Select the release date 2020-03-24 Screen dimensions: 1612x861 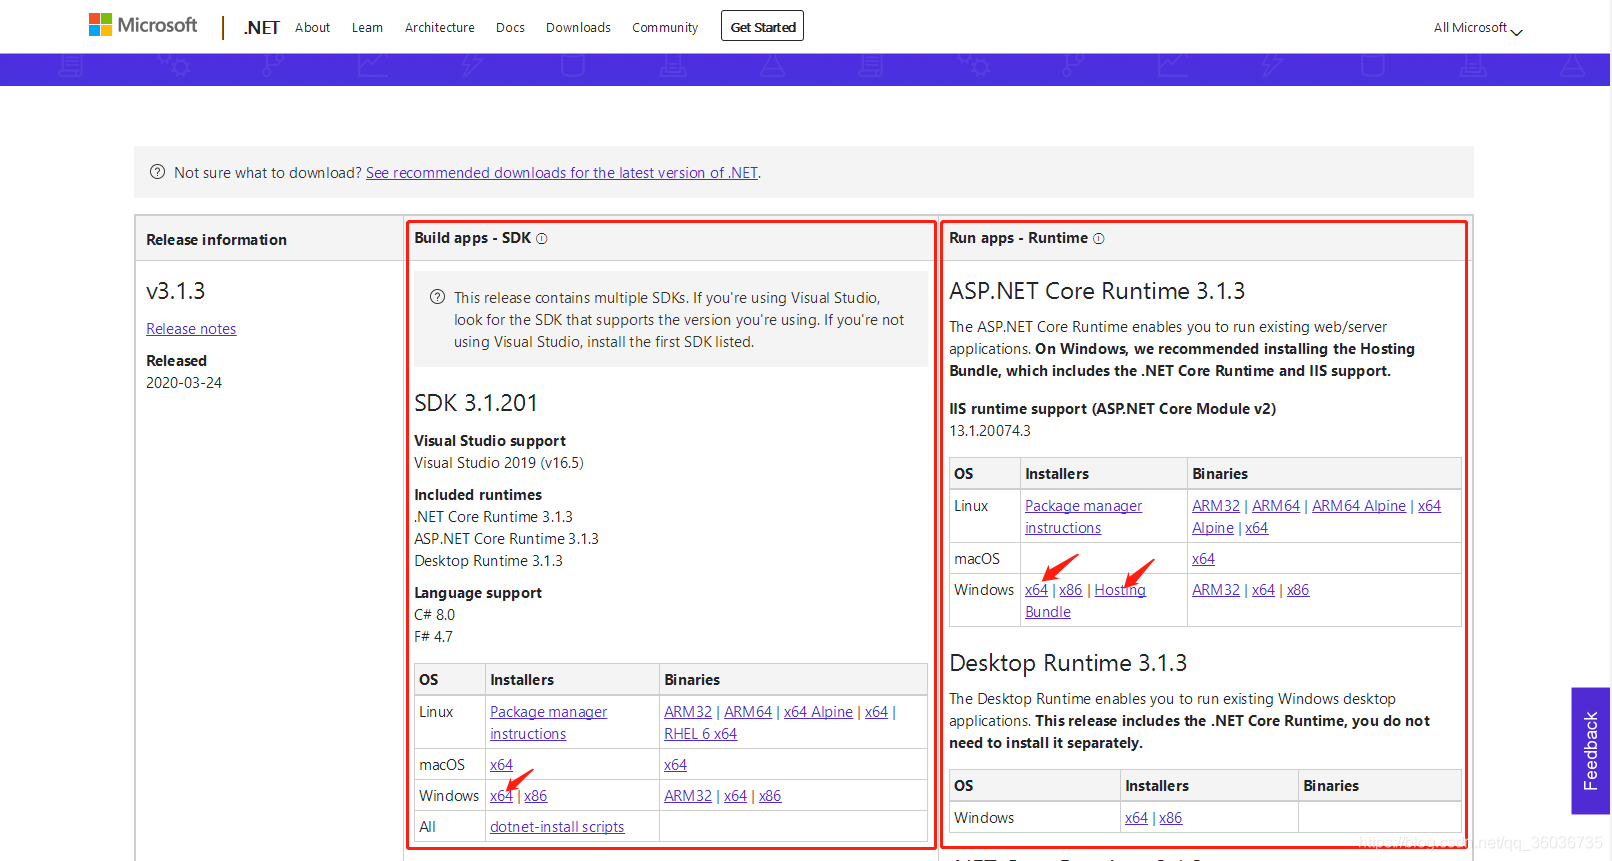pos(184,383)
